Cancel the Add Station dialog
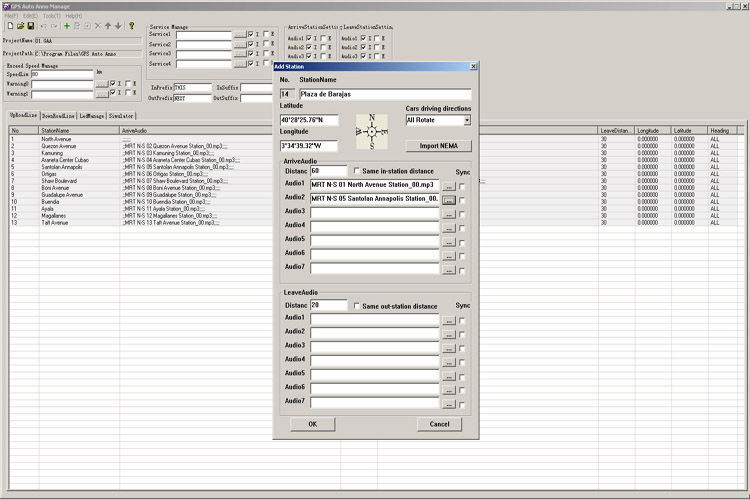750x500 pixels. (x=440, y=424)
